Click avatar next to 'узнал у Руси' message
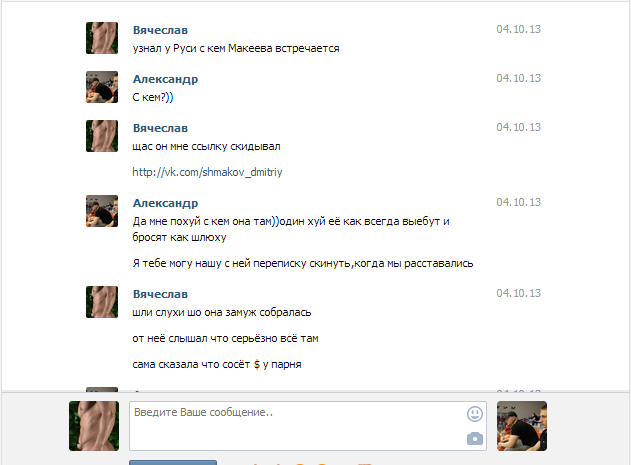 click(x=102, y=38)
